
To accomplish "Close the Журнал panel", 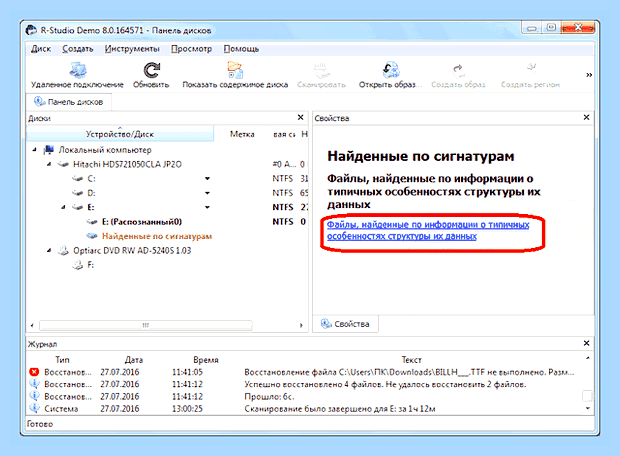I will coord(586,343).
